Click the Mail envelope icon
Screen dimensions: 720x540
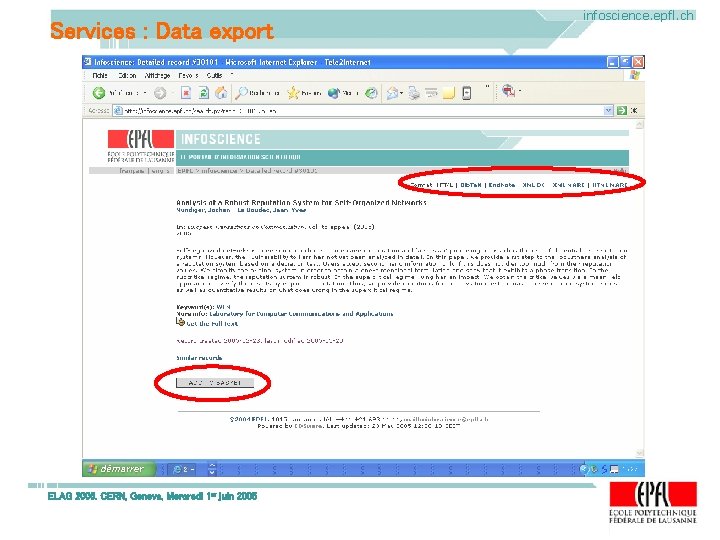[392, 93]
